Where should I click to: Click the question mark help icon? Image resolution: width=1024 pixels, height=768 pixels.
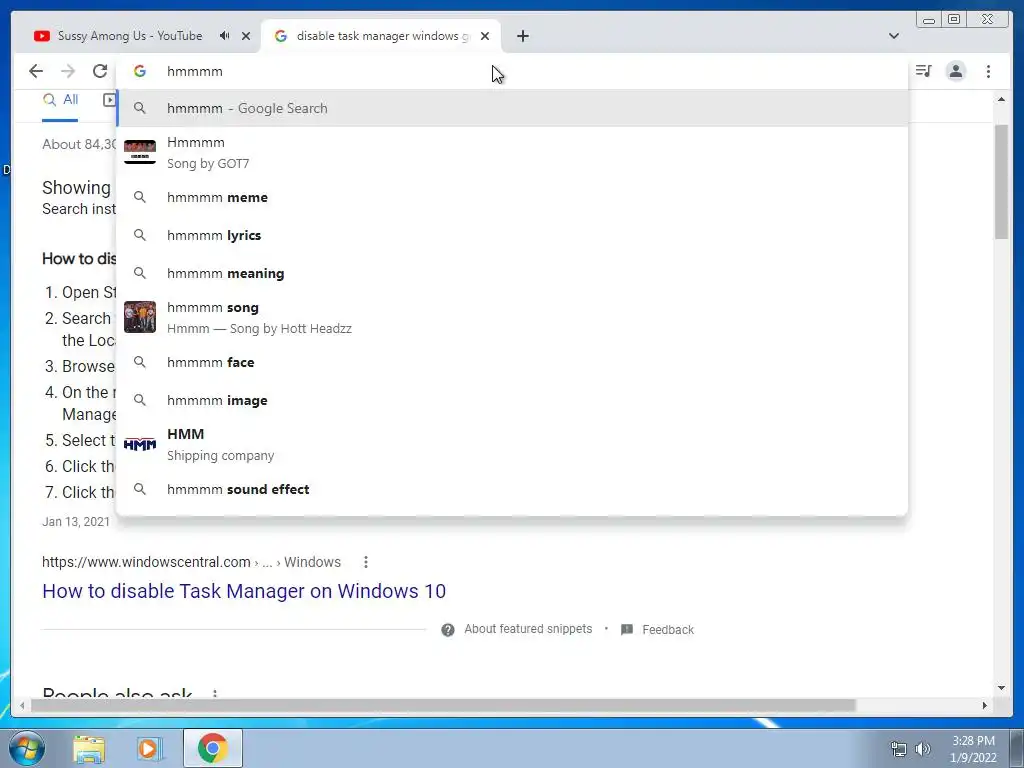[447, 630]
